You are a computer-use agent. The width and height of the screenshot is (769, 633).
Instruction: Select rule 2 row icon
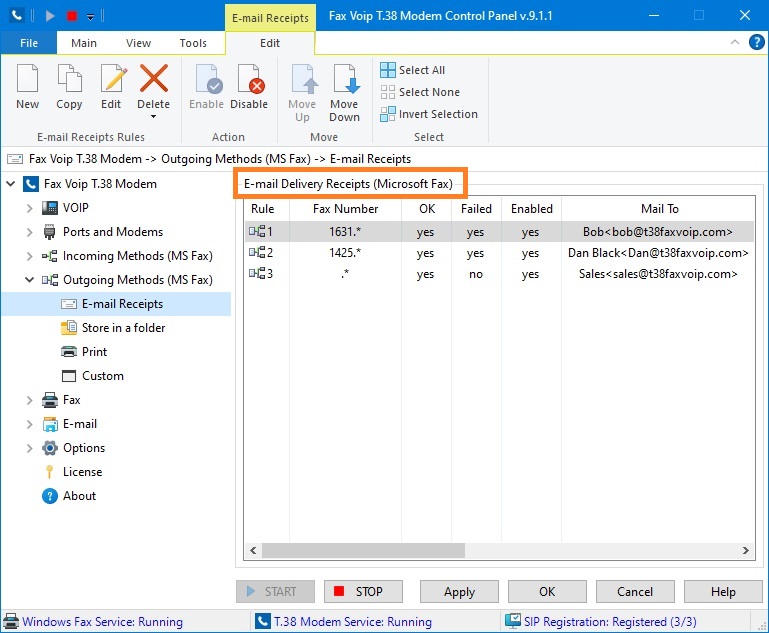click(x=257, y=253)
